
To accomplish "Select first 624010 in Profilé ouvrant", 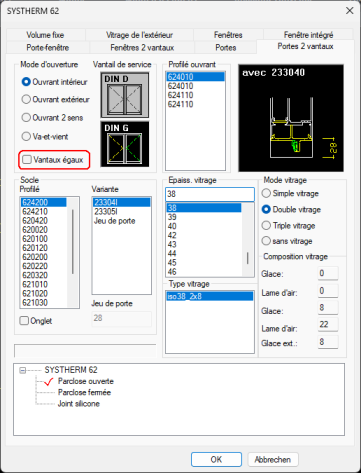I will 195,77.
